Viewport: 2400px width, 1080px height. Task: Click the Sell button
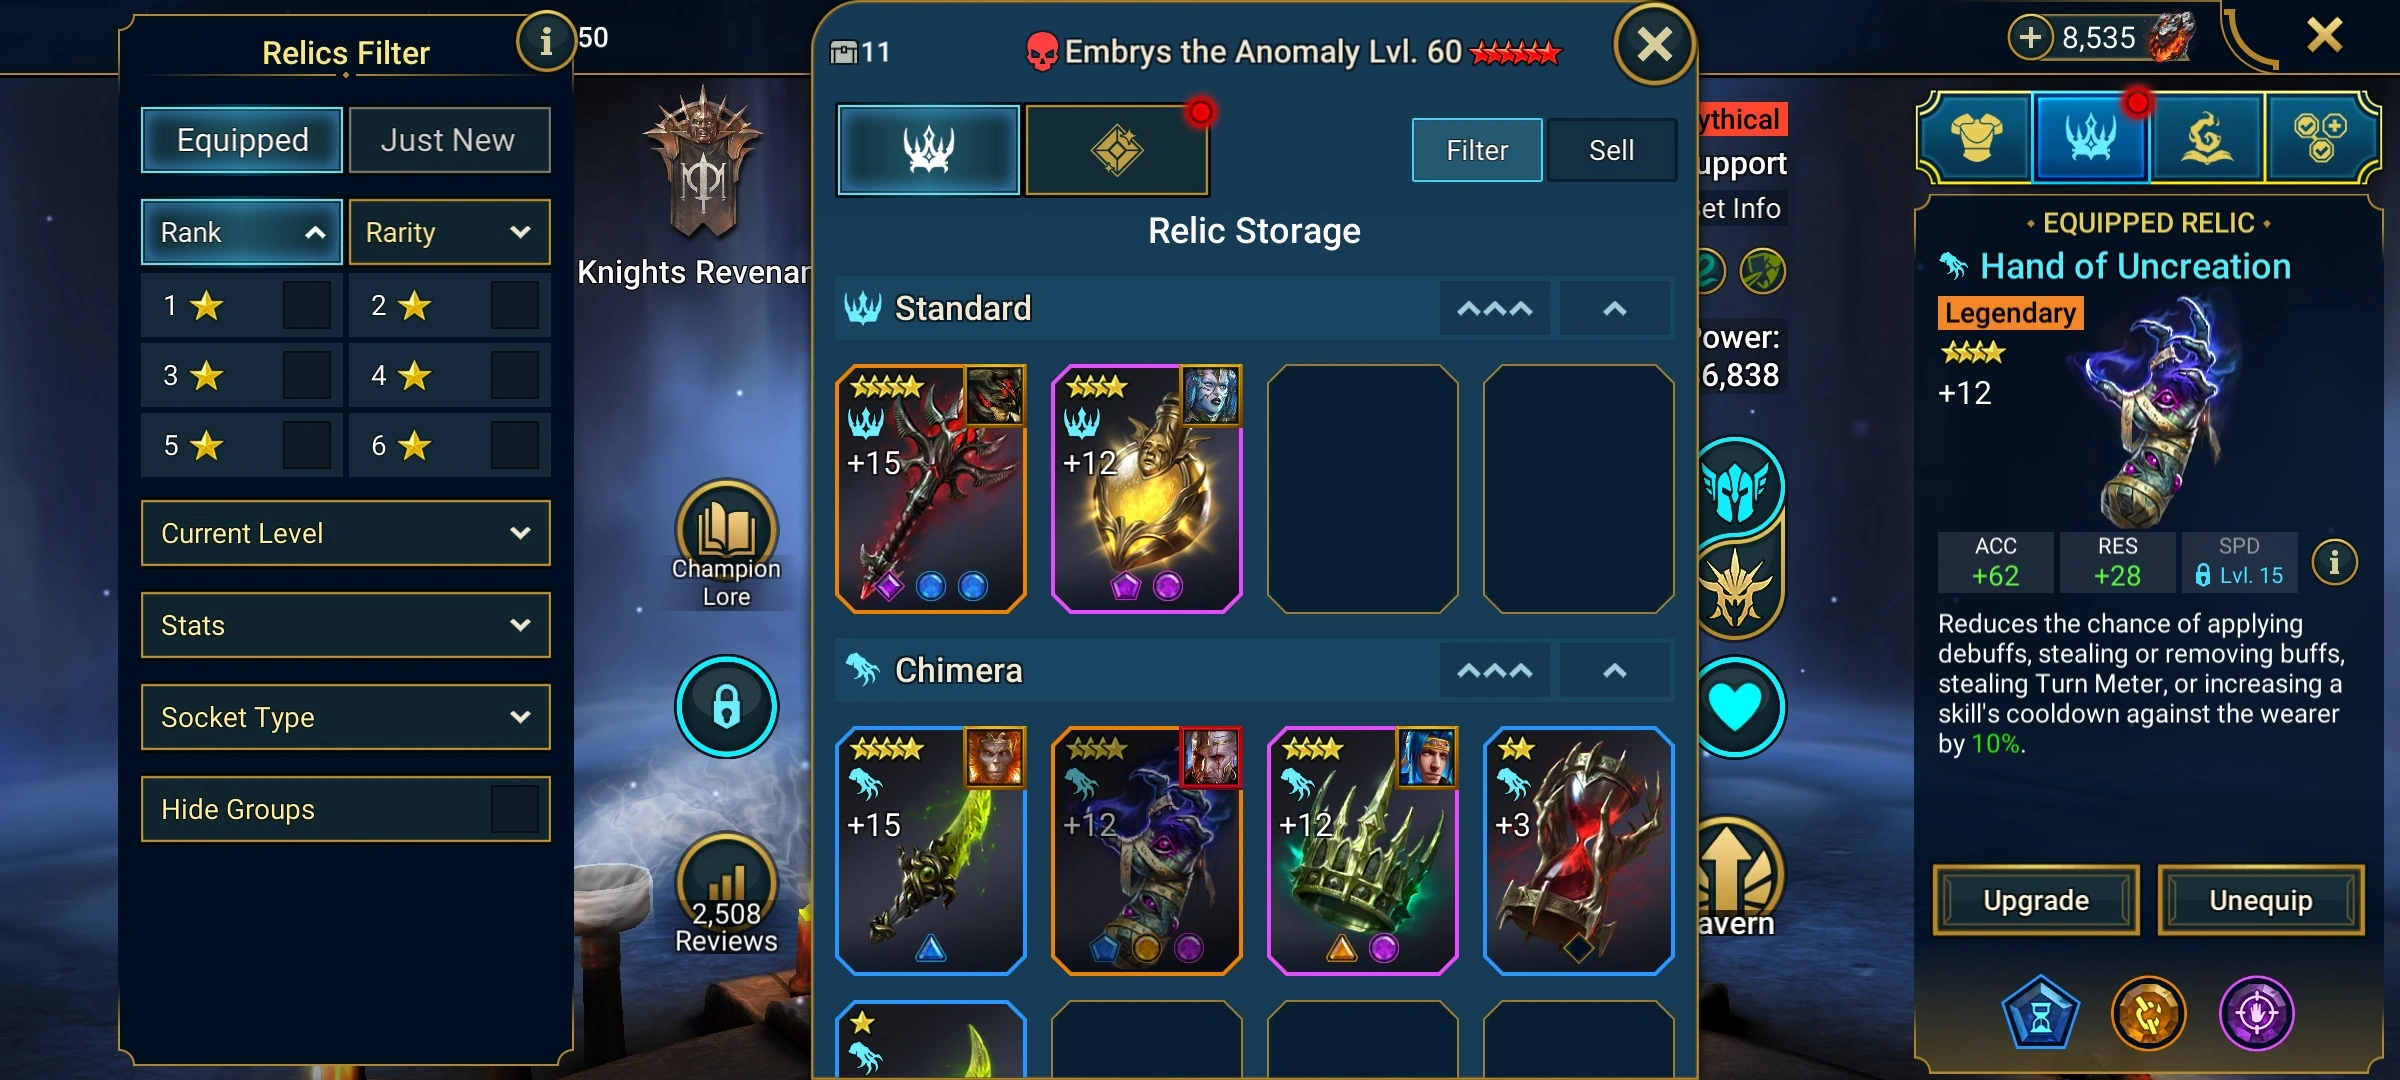[x=1611, y=150]
